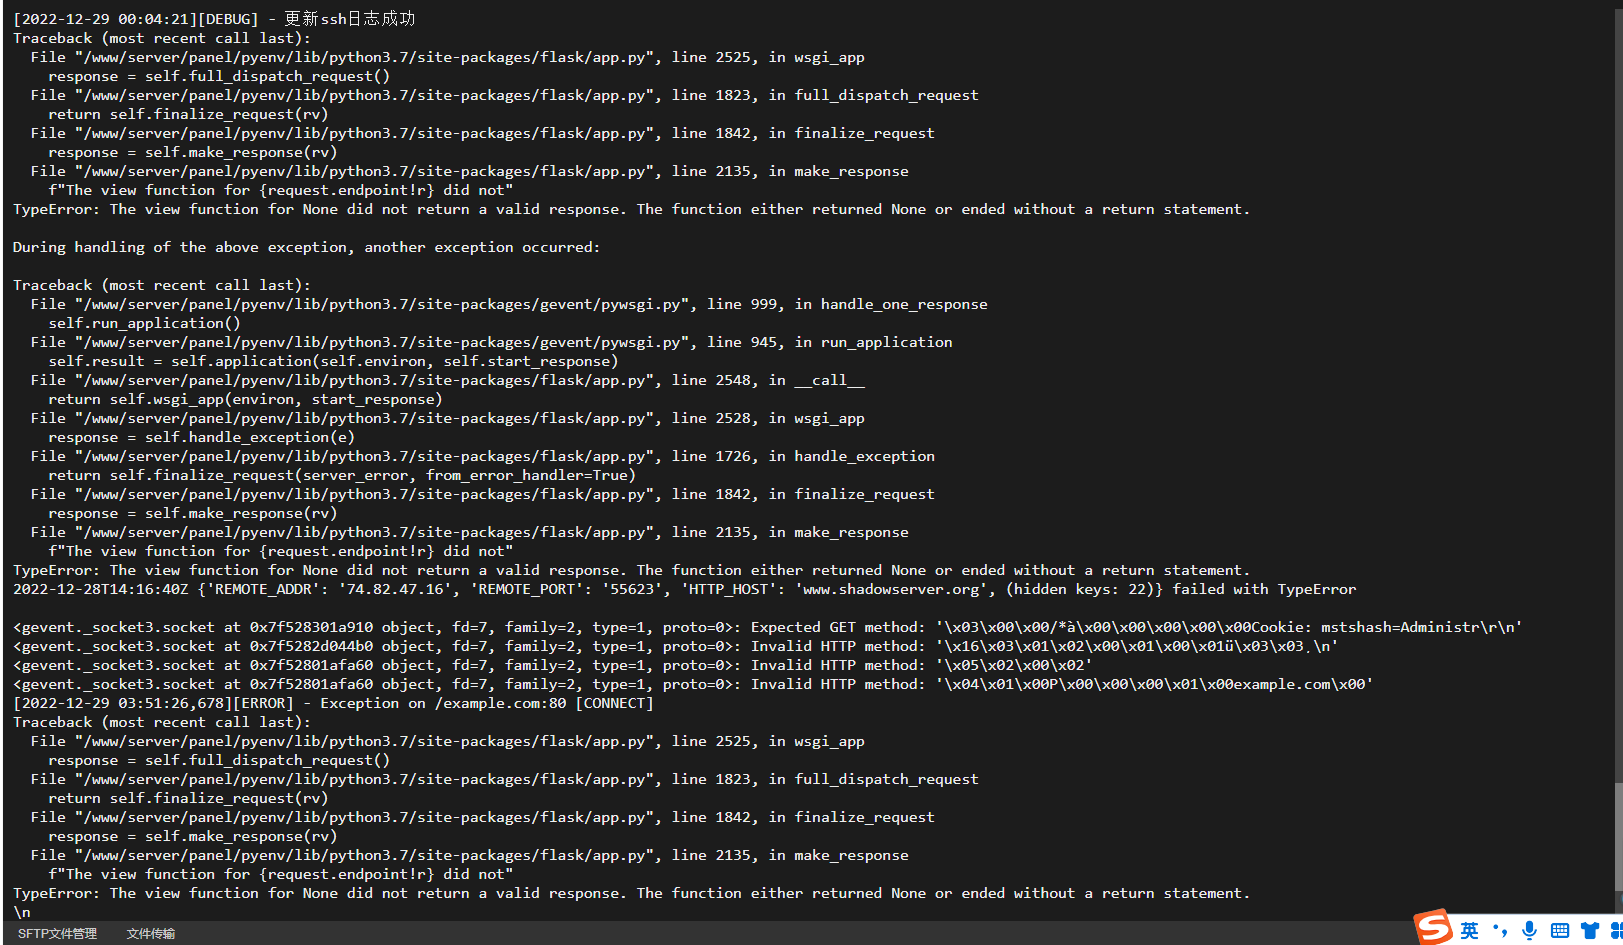
Task: Click the gevent/pywsgi.py line 999 entry
Action: point(509,304)
